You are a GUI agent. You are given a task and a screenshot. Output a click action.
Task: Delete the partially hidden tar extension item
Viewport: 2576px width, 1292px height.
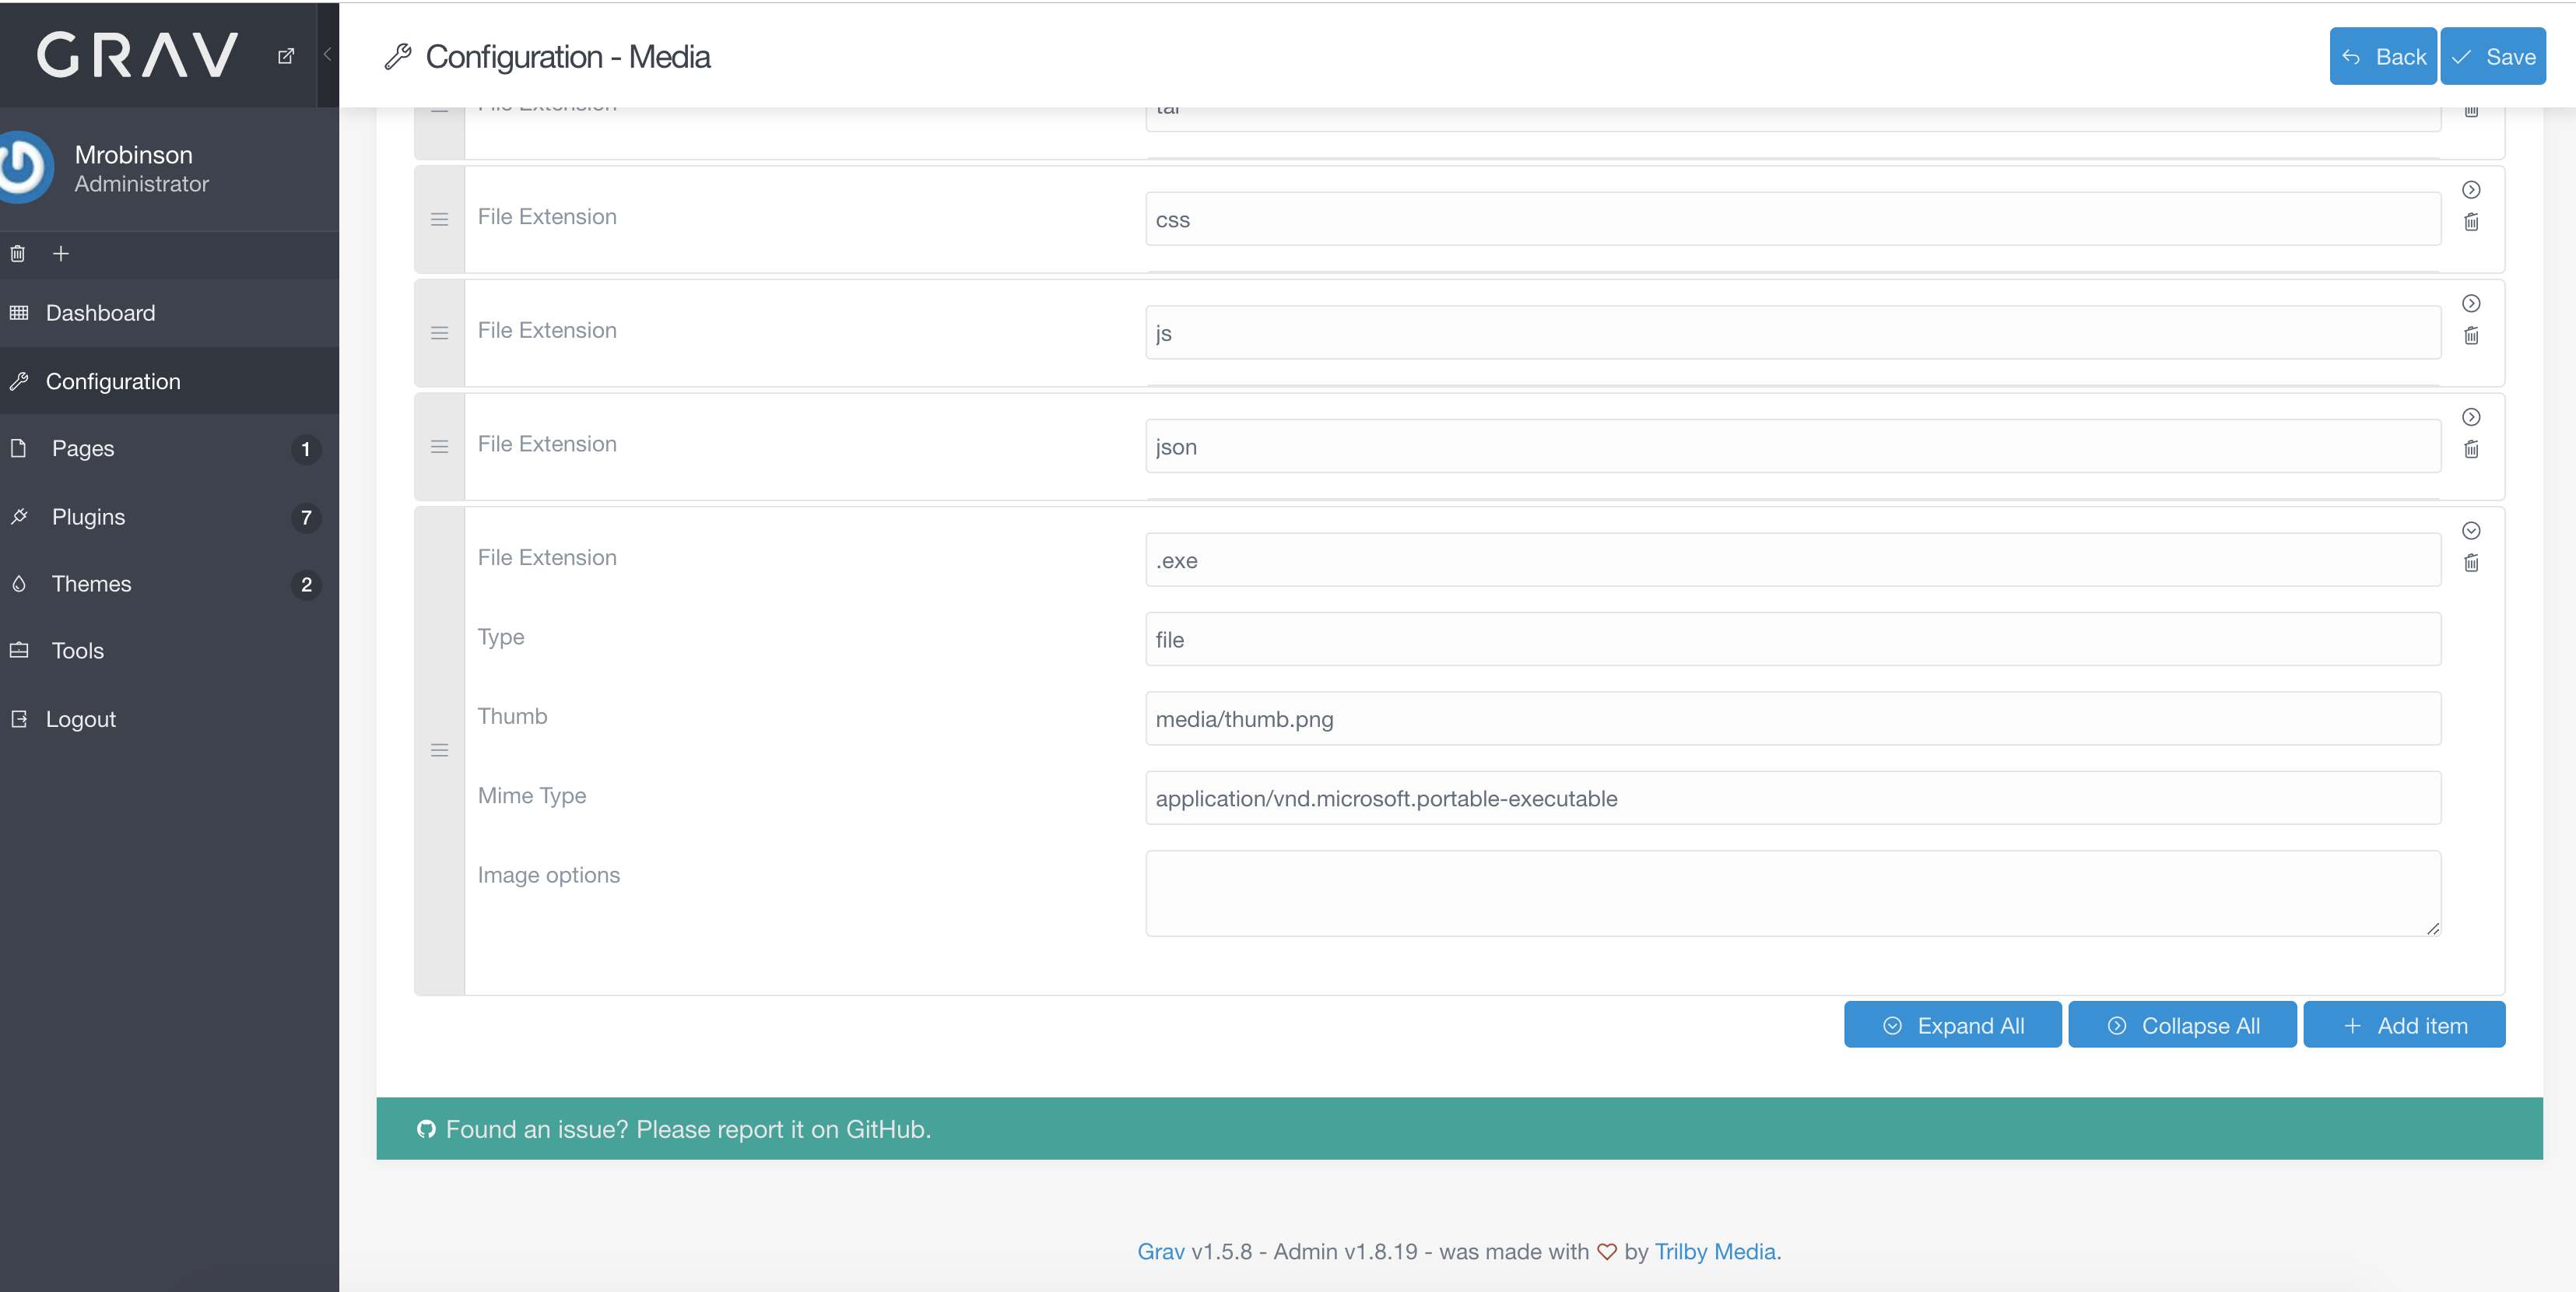coord(2471,112)
